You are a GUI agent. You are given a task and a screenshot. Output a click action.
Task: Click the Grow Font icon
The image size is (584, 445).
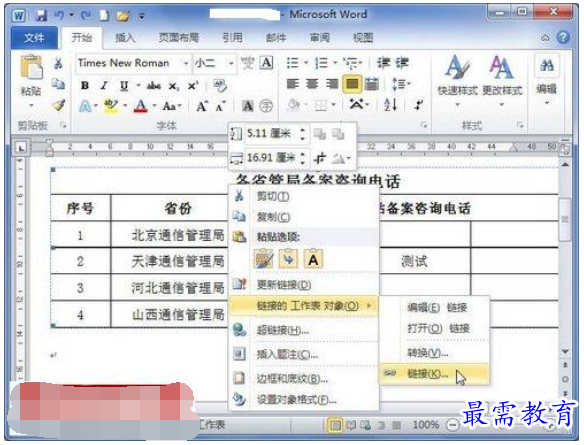click(x=201, y=107)
